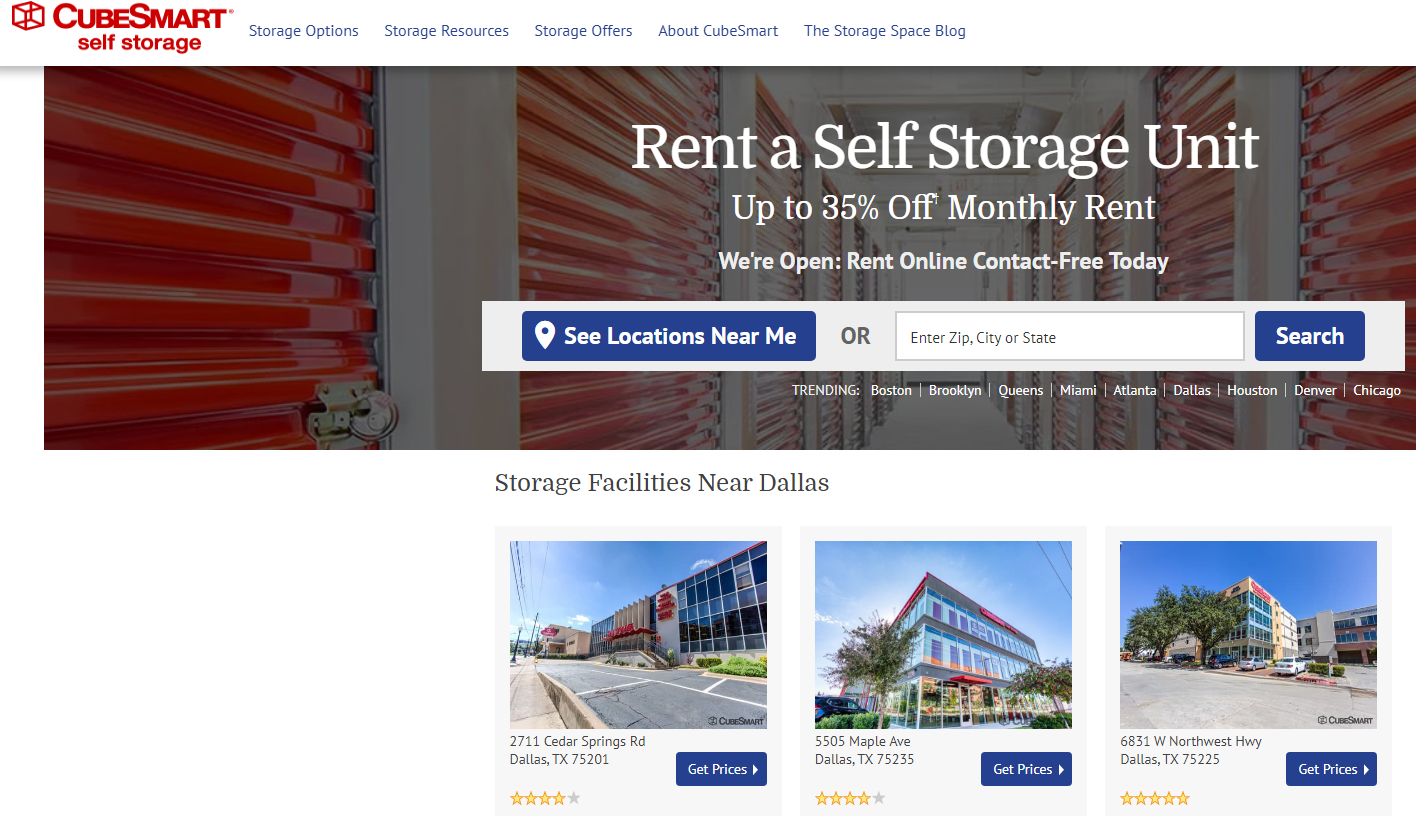Click the map pin icon on See Locations
The height and width of the screenshot is (816, 1416).
(x=545, y=335)
